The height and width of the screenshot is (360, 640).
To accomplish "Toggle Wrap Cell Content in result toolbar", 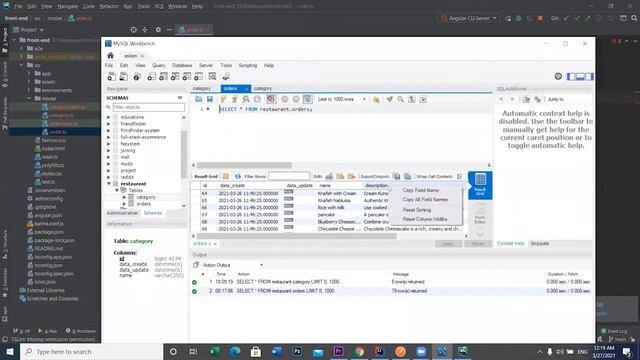I will (460, 176).
